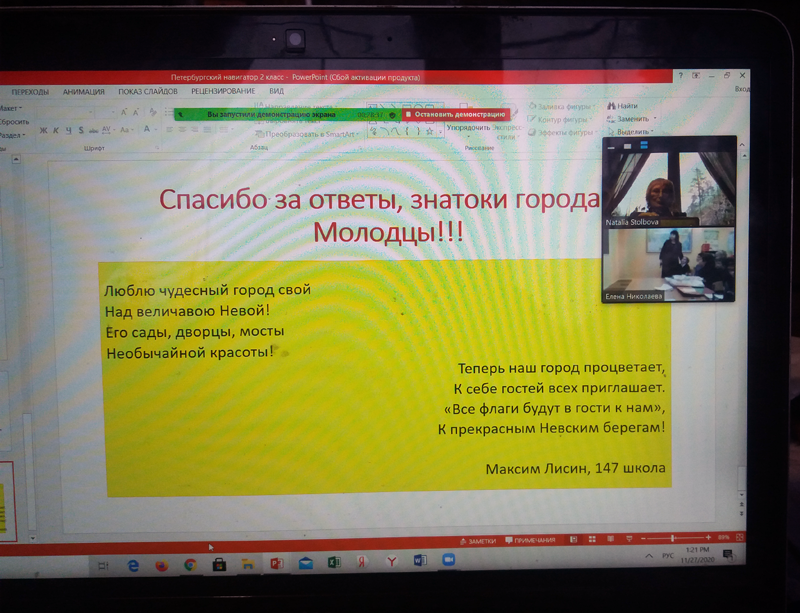This screenshot has width=800, height=613.
Task: Select the yellow slide thumbnail
Action: pyautogui.click(x=7, y=501)
